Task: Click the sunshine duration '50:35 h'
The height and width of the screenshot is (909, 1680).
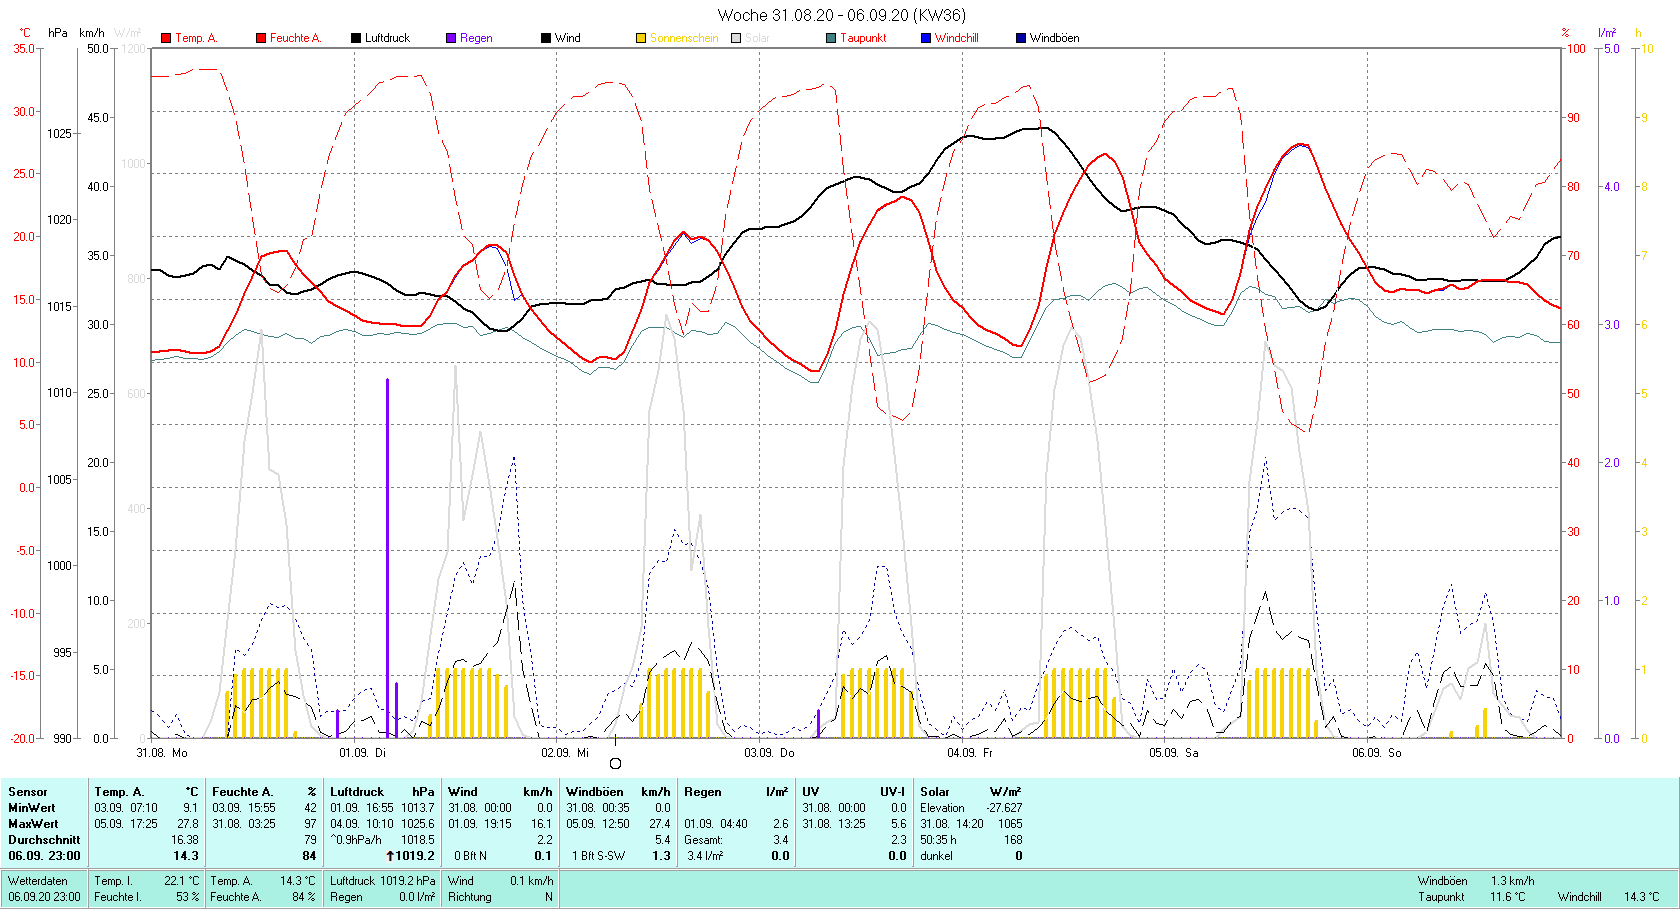Action: tap(939, 840)
